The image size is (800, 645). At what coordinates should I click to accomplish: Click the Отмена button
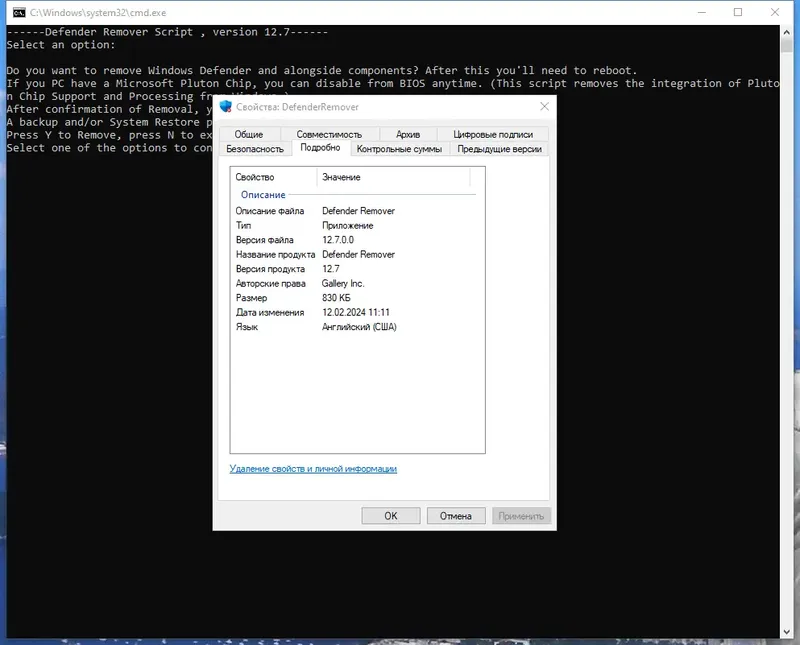[x=456, y=516]
